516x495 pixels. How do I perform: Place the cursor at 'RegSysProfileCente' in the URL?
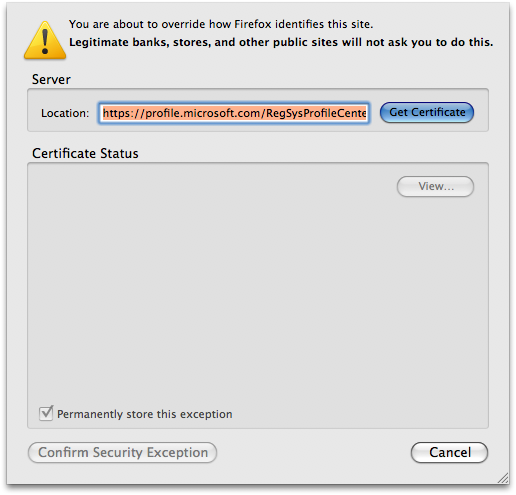tap(316, 113)
